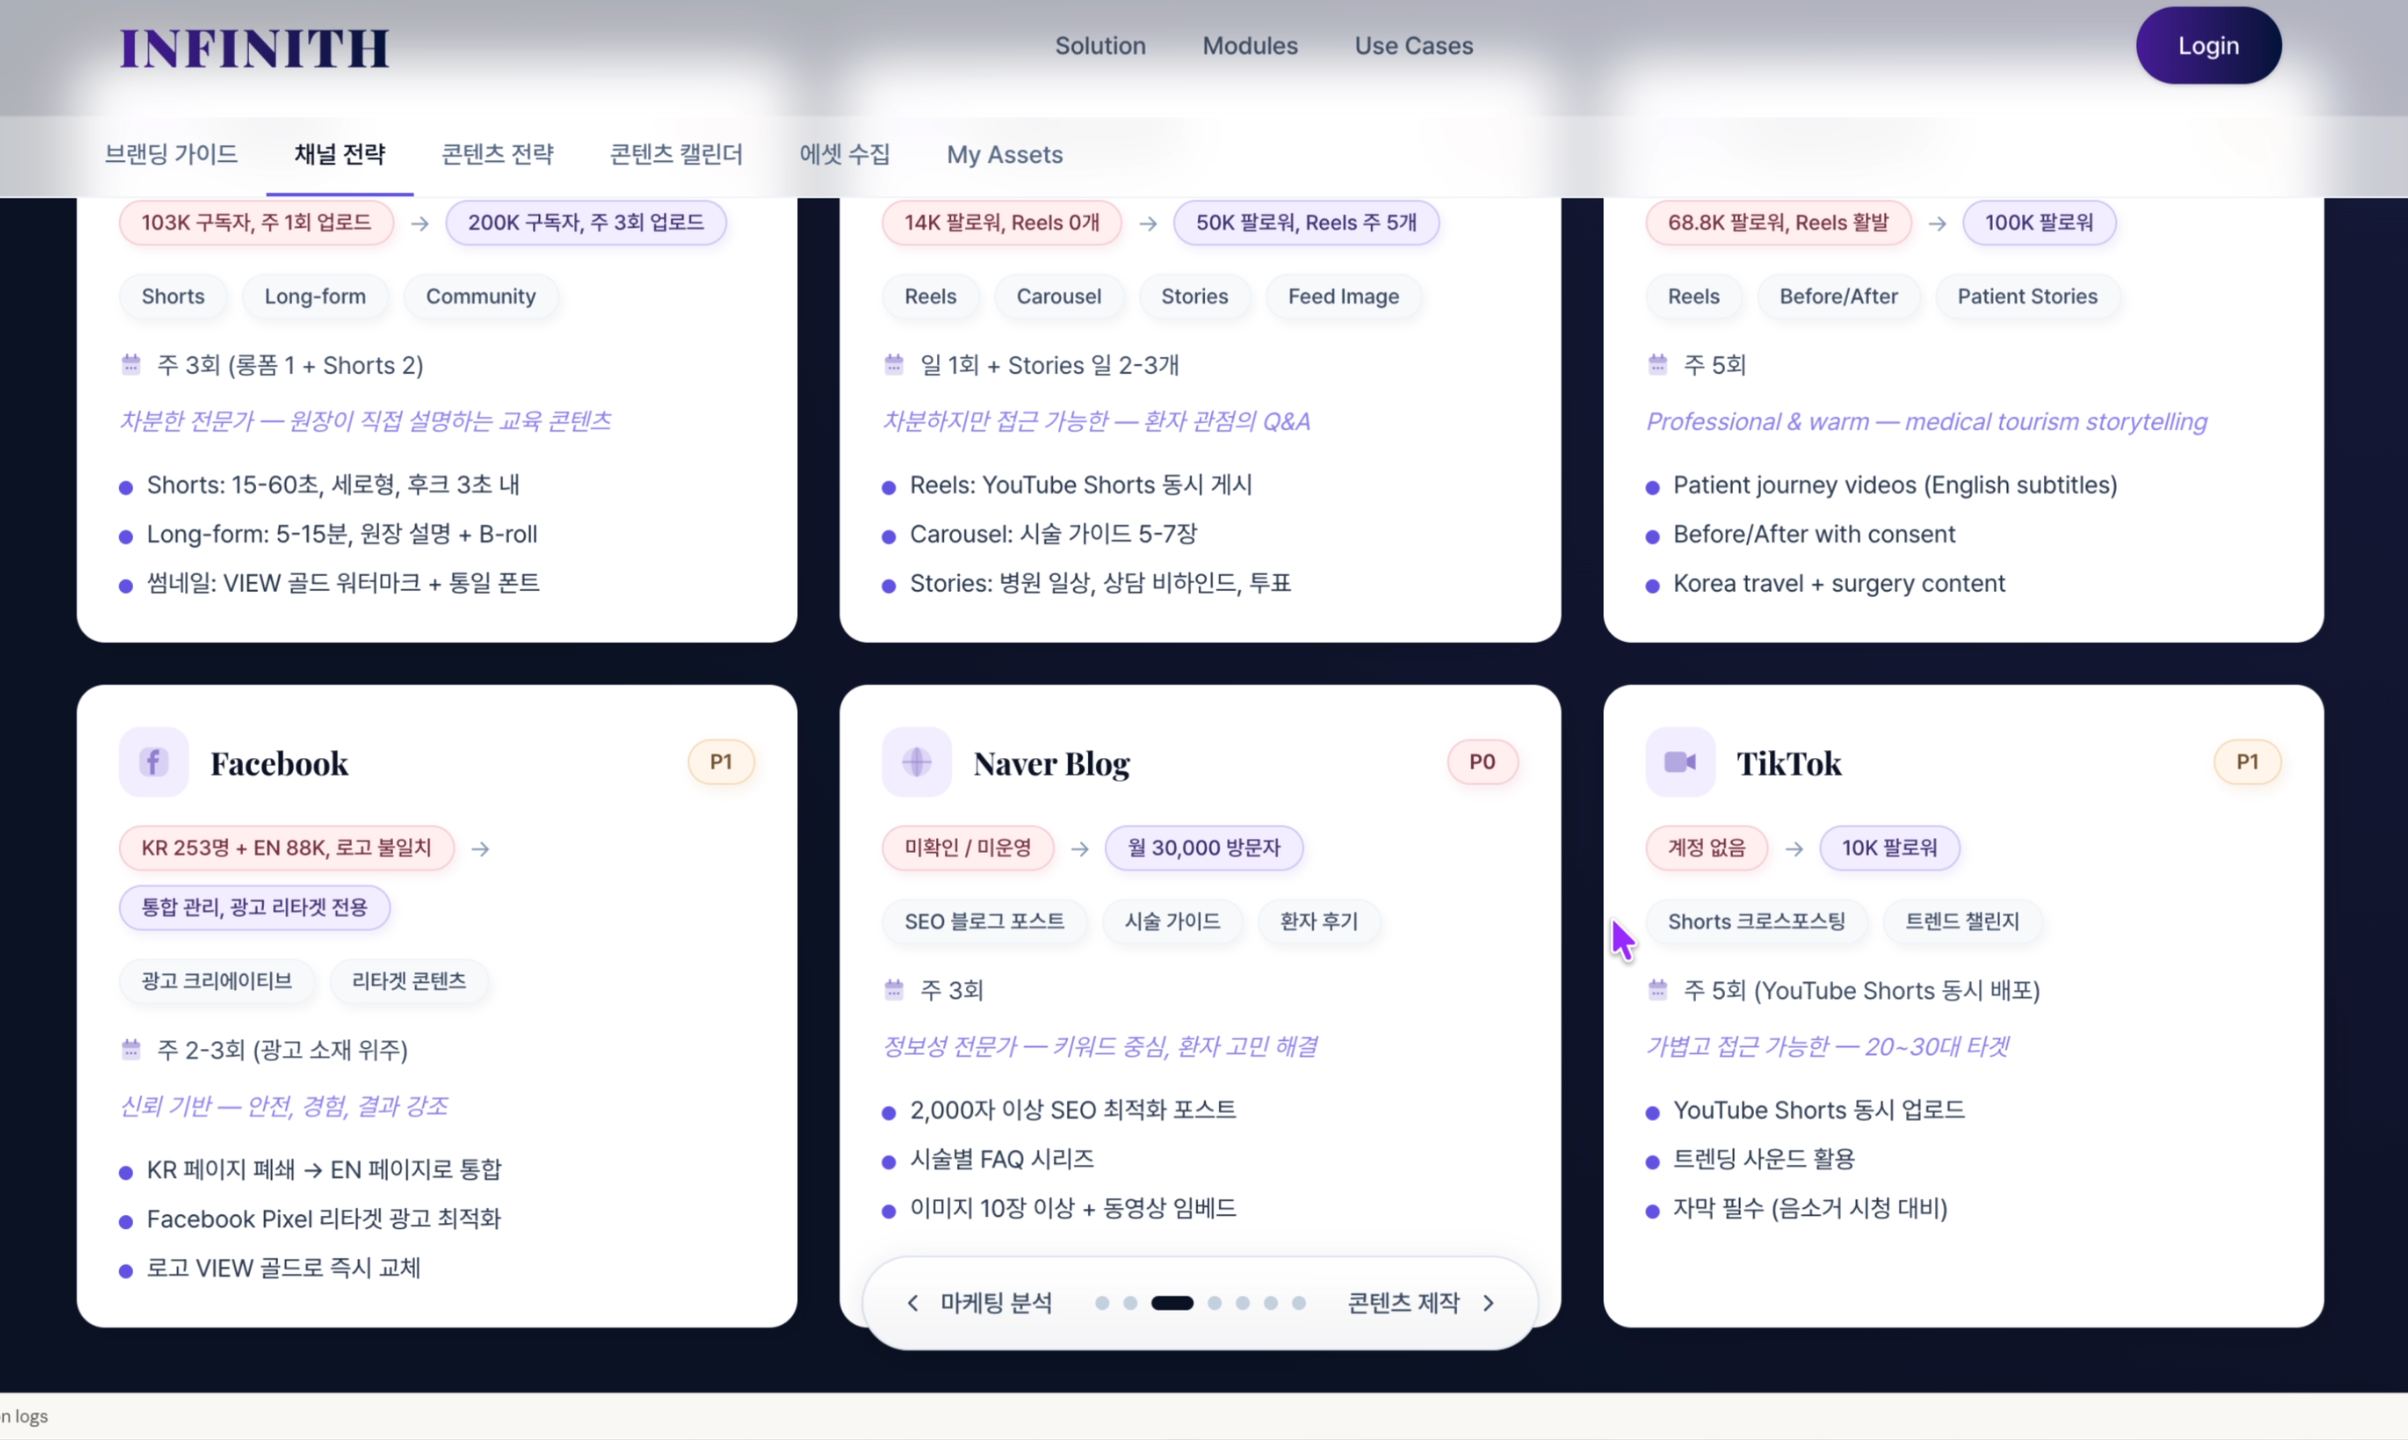Open the My Assets tab

tap(1004, 154)
